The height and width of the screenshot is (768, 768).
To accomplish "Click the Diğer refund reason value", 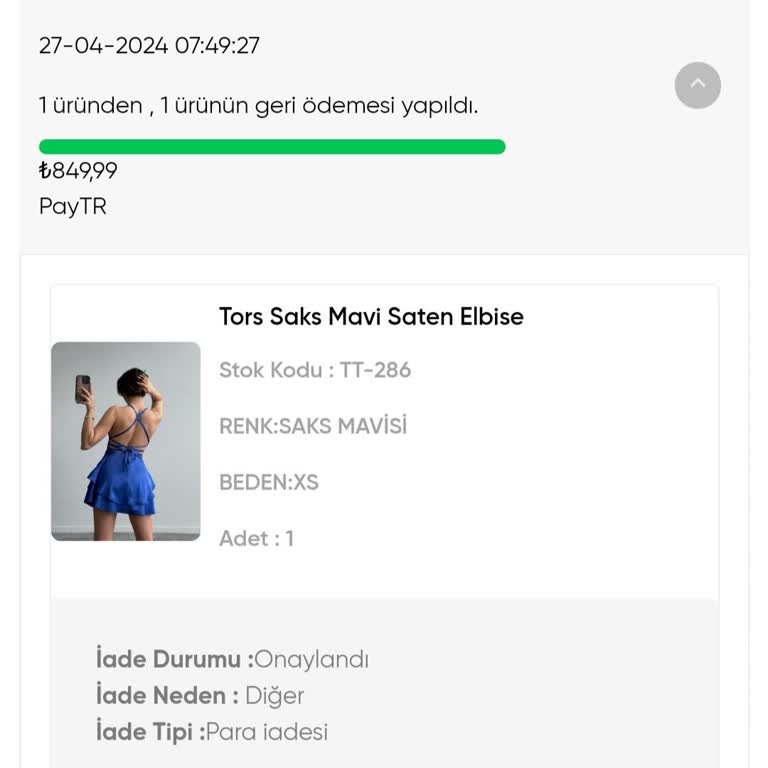I will tap(275, 696).
